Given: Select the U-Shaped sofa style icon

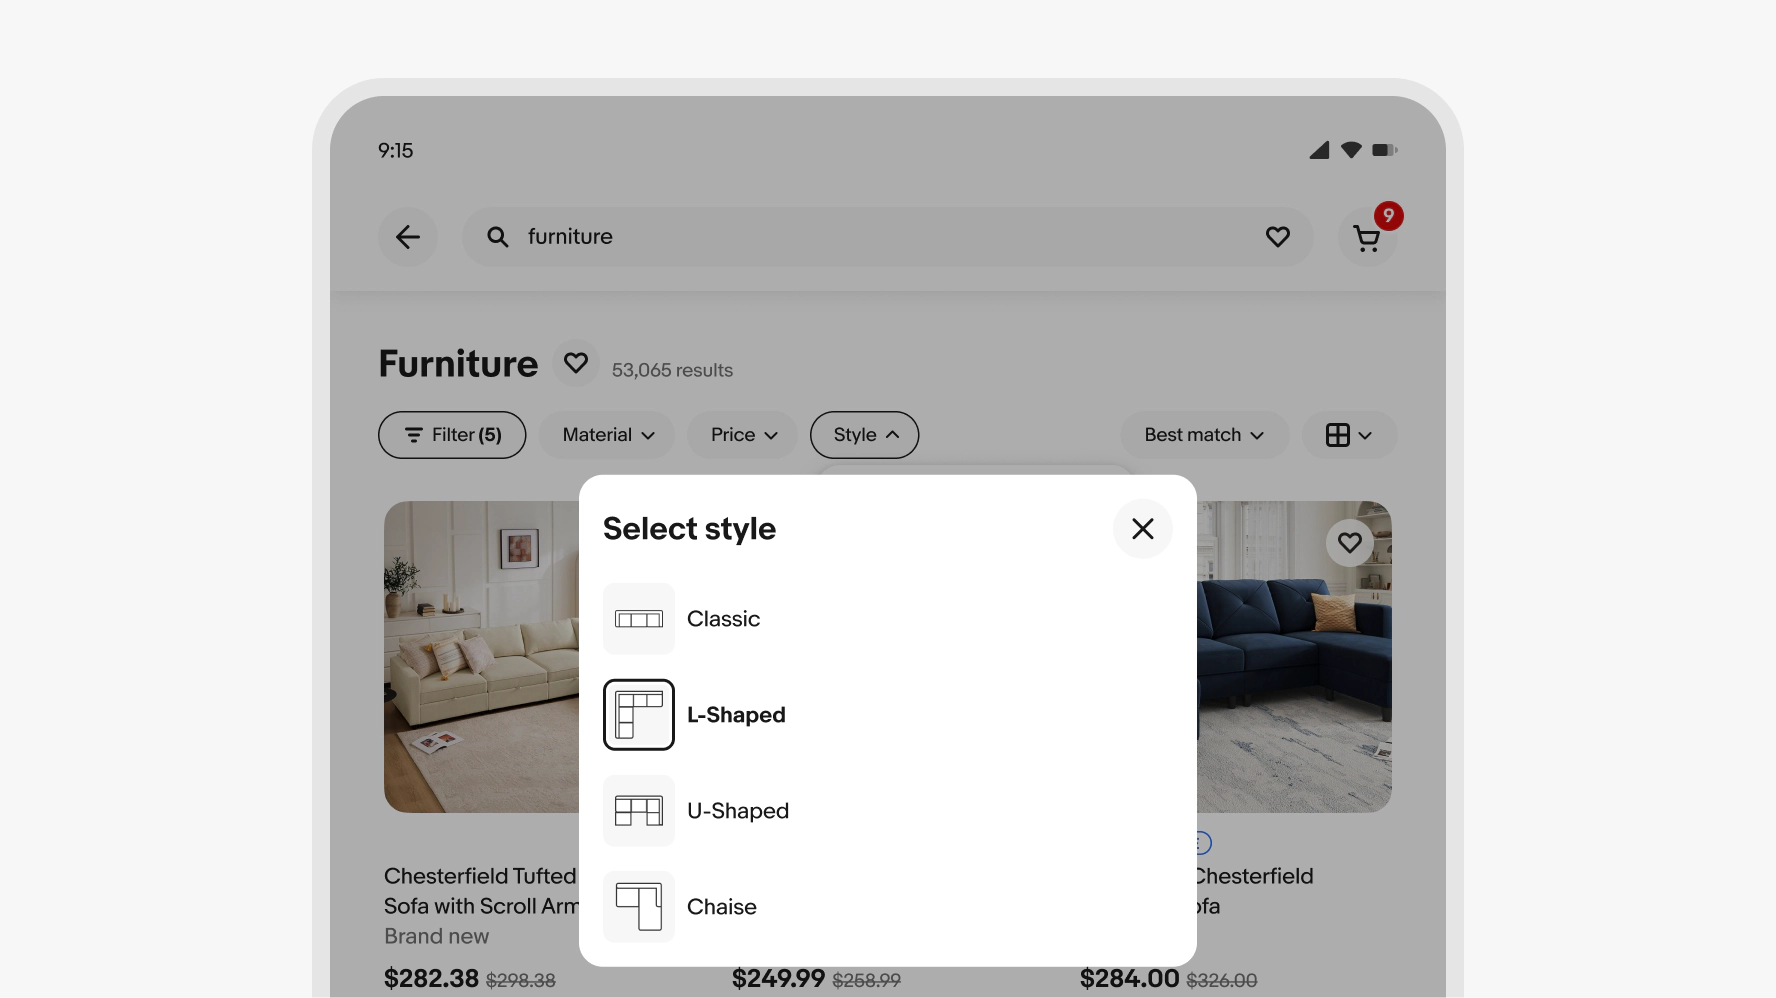Looking at the screenshot, I should [x=639, y=811].
